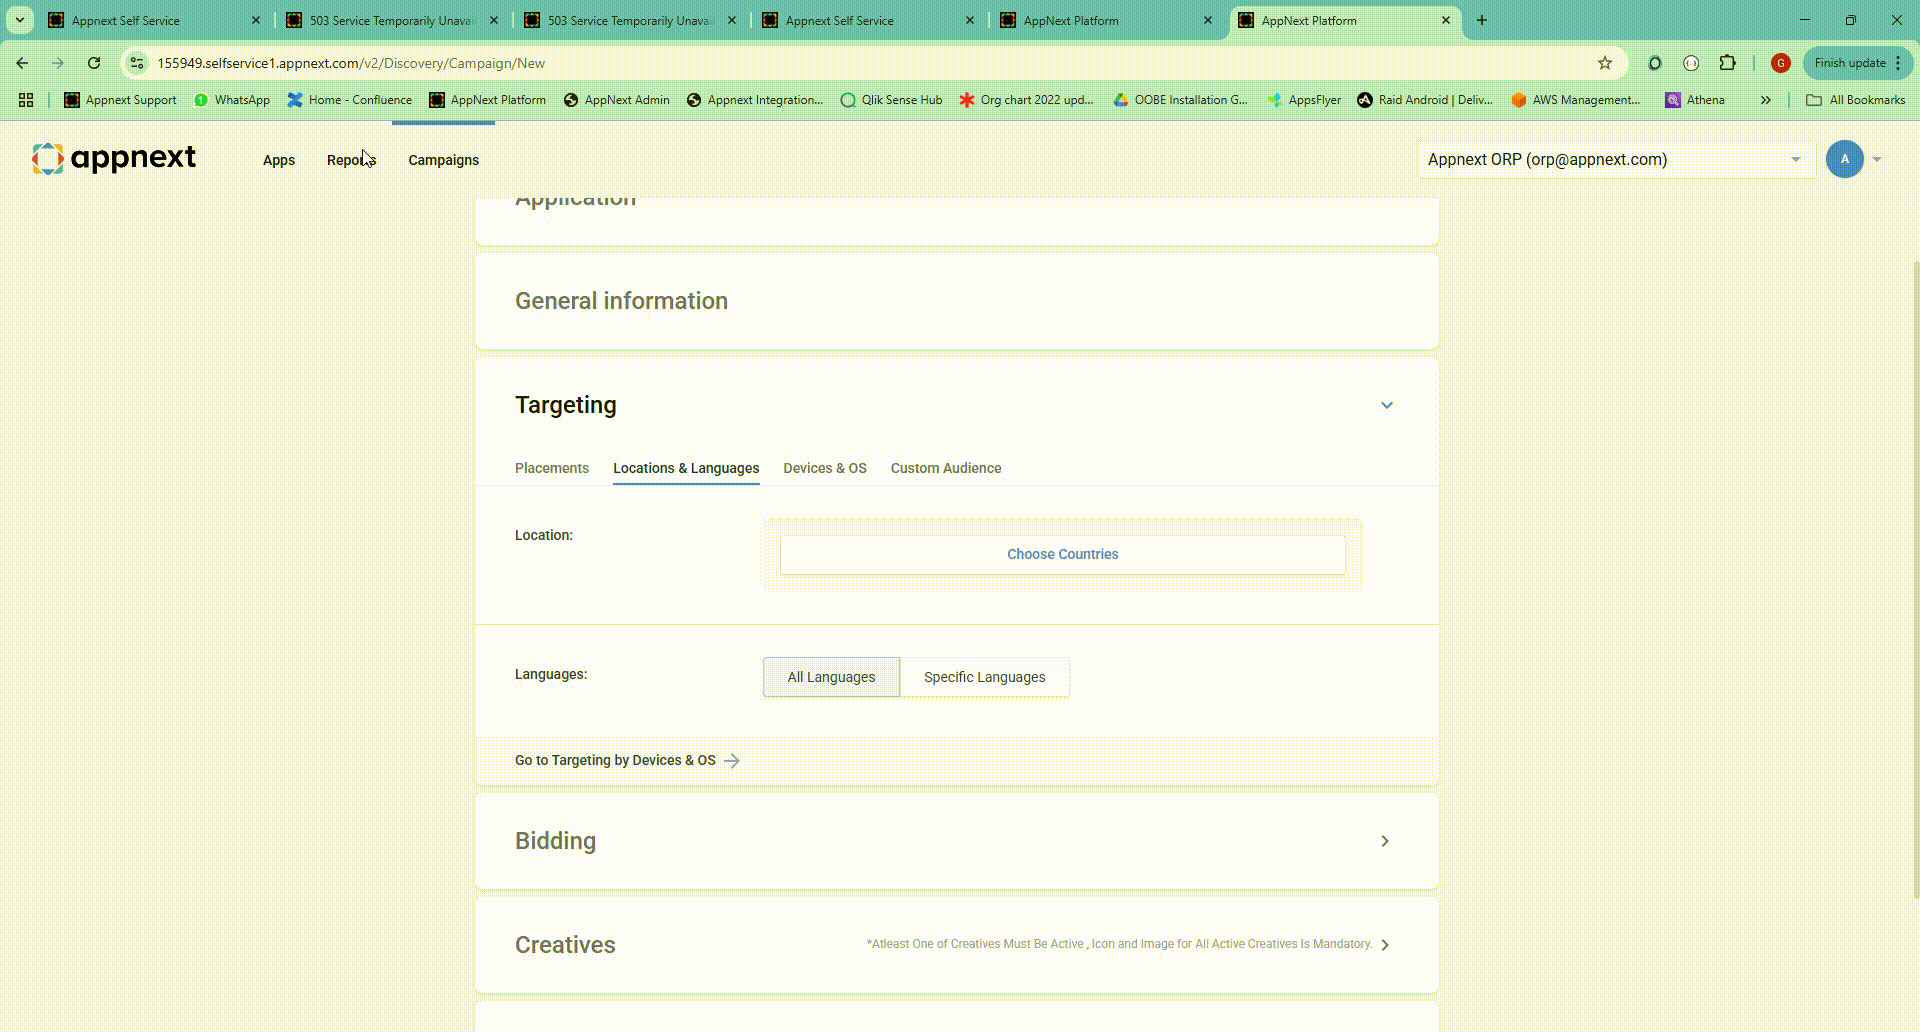Open user menu arrow beside avatar
This screenshot has width=1920, height=1032.
[x=1877, y=159]
